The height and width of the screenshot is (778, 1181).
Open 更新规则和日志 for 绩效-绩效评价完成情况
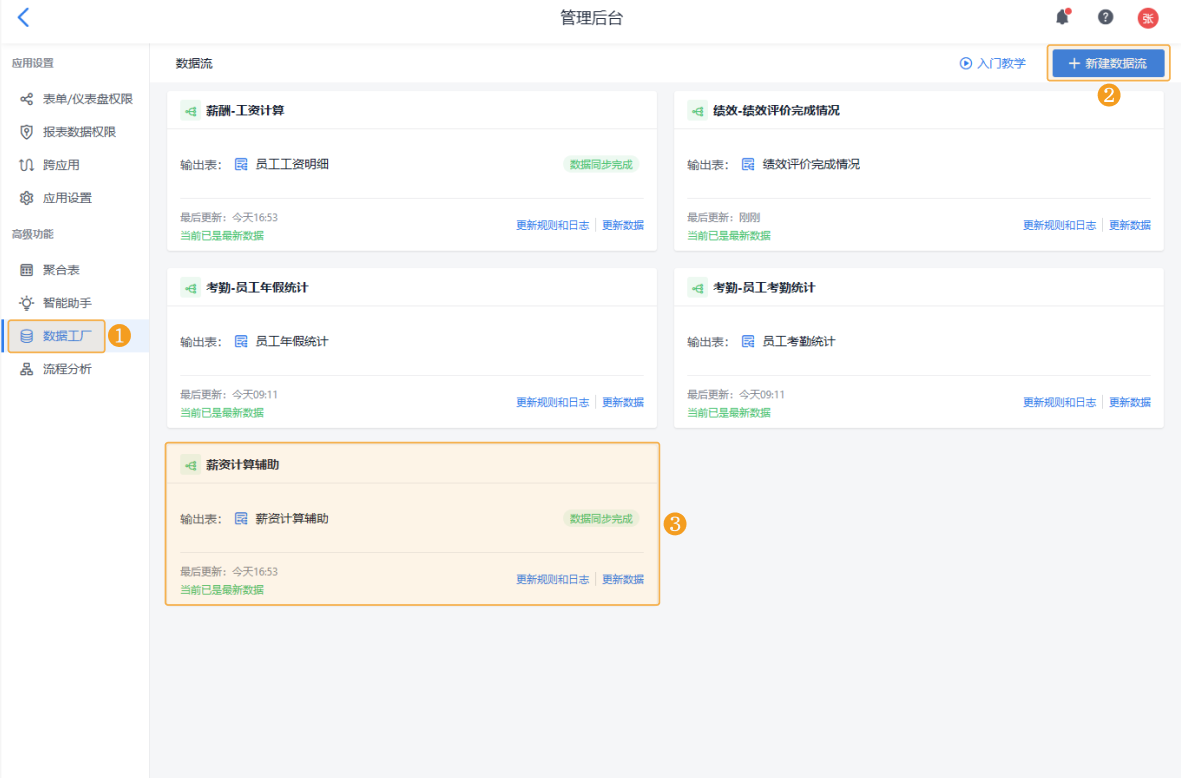1059,225
